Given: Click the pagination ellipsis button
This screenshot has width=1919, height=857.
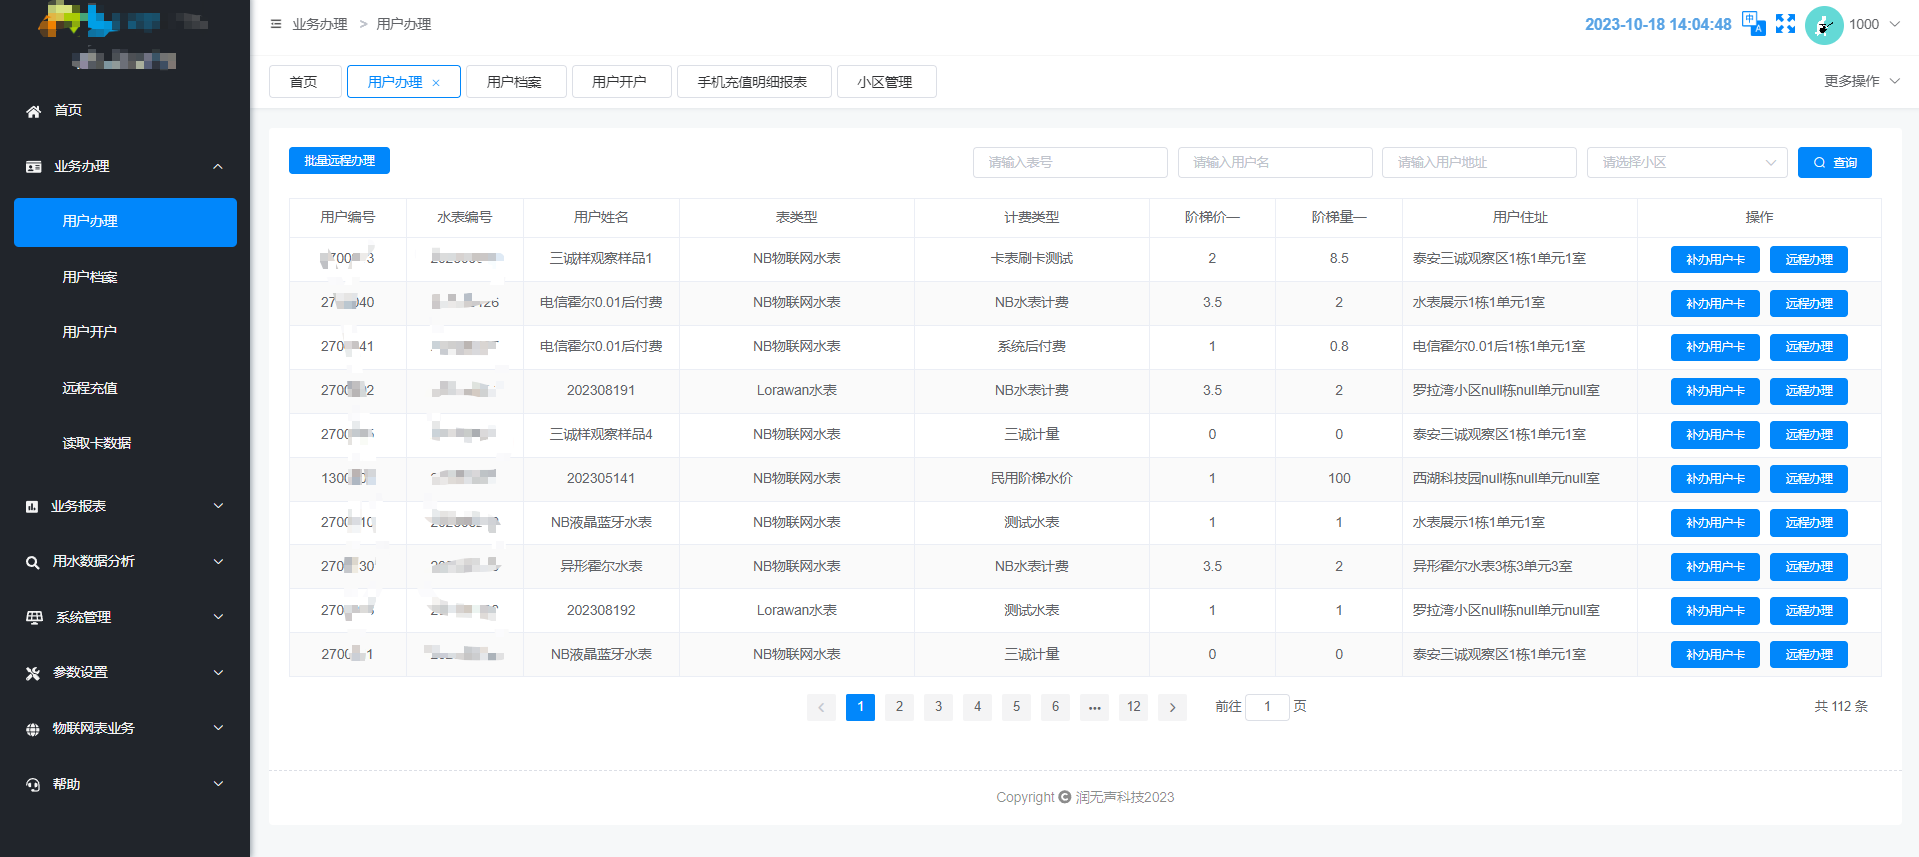Looking at the screenshot, I should tap(1094, 707).
